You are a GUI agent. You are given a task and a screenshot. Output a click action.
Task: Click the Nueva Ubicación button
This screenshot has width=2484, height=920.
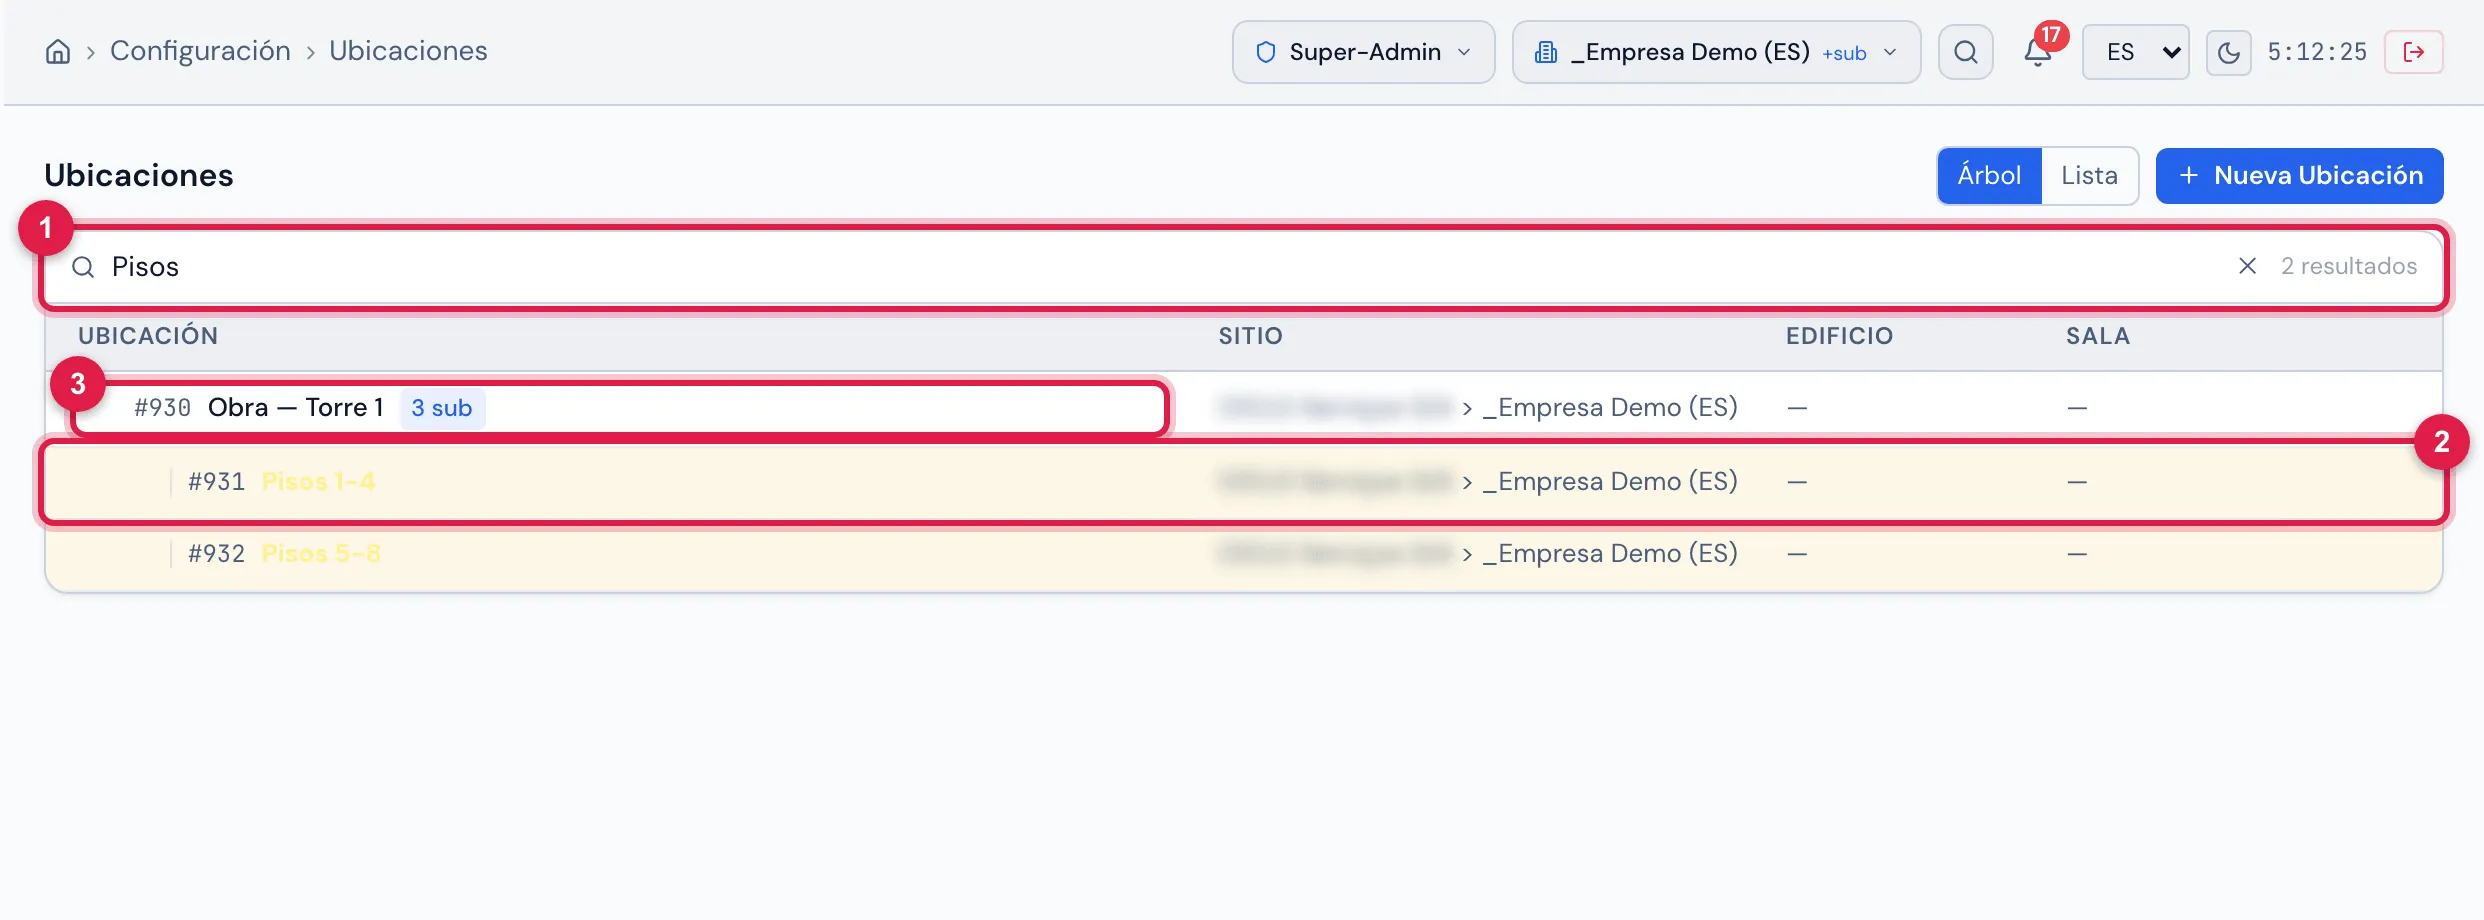[2299, 176]
